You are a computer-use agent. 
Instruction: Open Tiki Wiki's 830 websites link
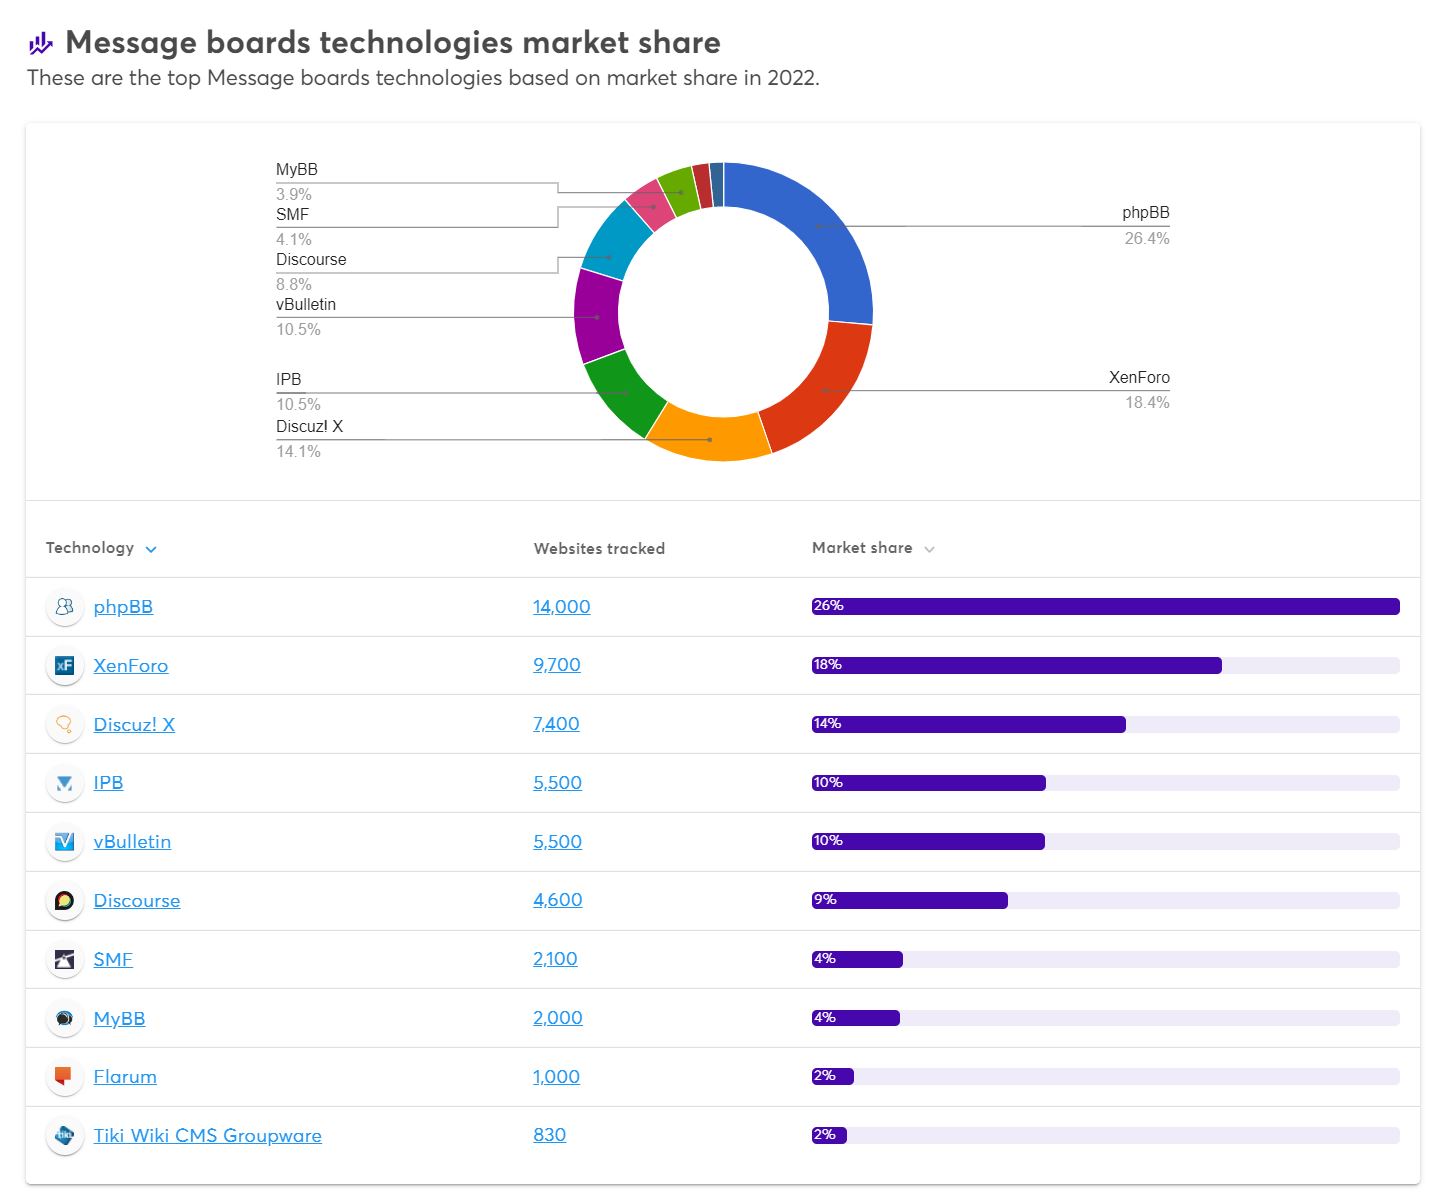[x=549, y=1135]
